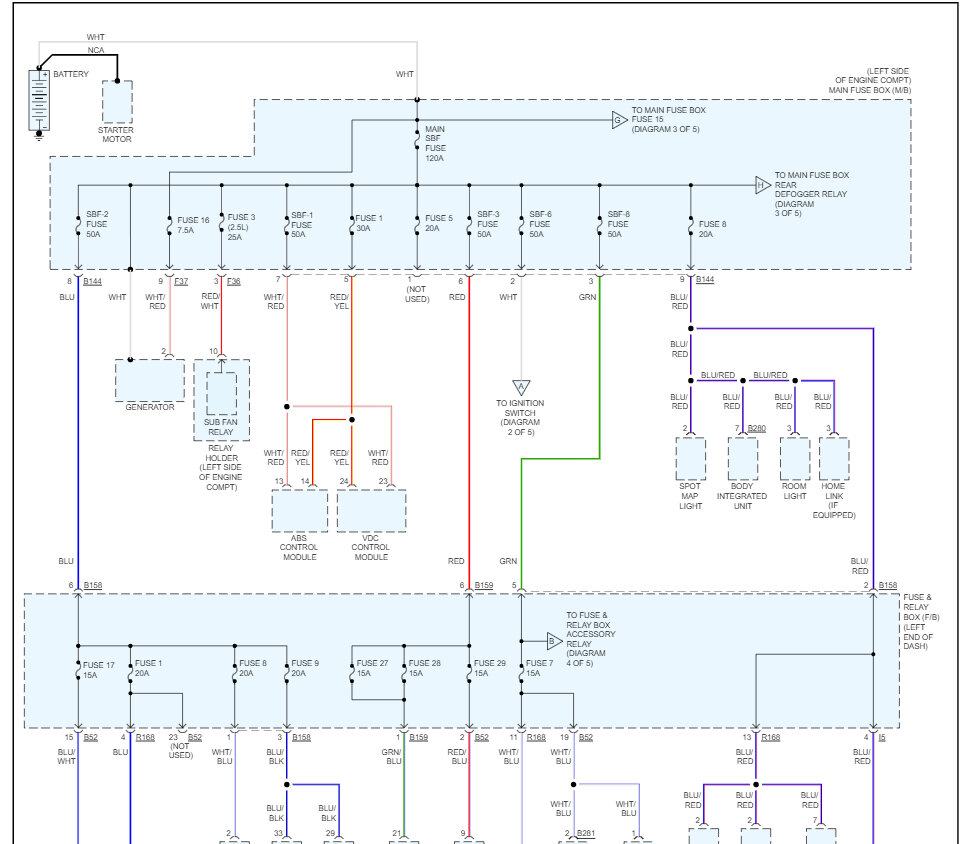The height and width of the screenshot is (844, 964).
Task: Click the VDC CONTROL MODULE block
Action: pos(372,514)
